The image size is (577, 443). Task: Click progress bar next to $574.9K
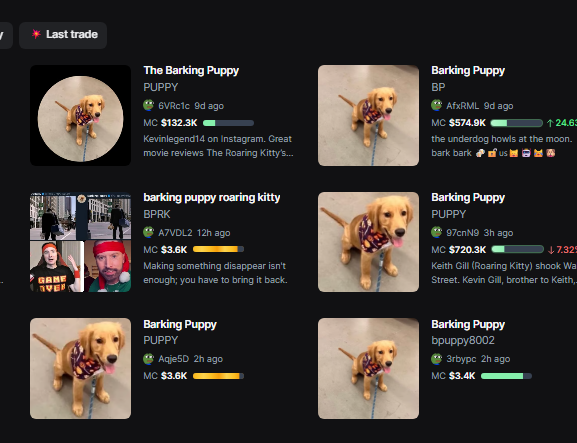point(517,123)
